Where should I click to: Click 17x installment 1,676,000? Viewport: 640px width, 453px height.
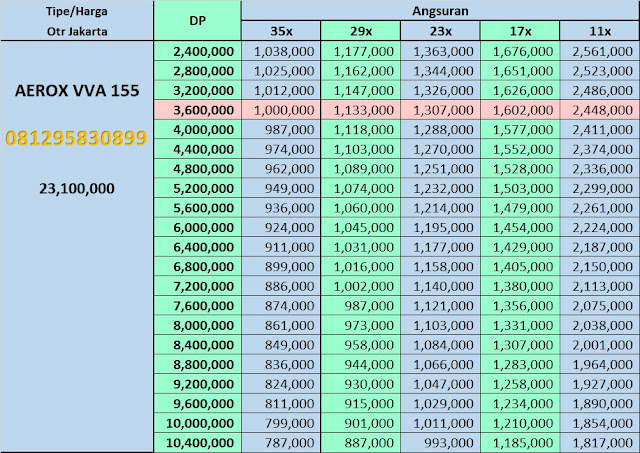click(520, 51)
